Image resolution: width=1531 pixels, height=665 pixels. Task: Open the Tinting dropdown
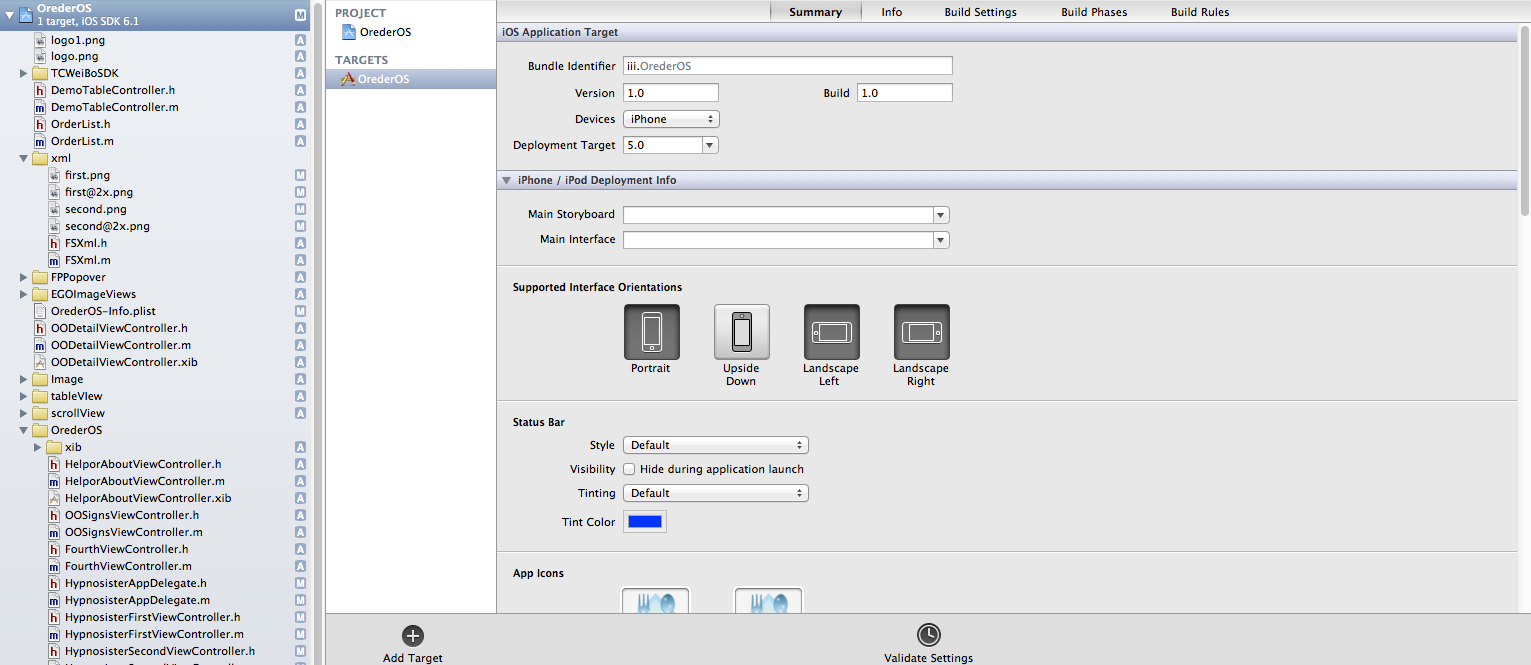[715, 493]
